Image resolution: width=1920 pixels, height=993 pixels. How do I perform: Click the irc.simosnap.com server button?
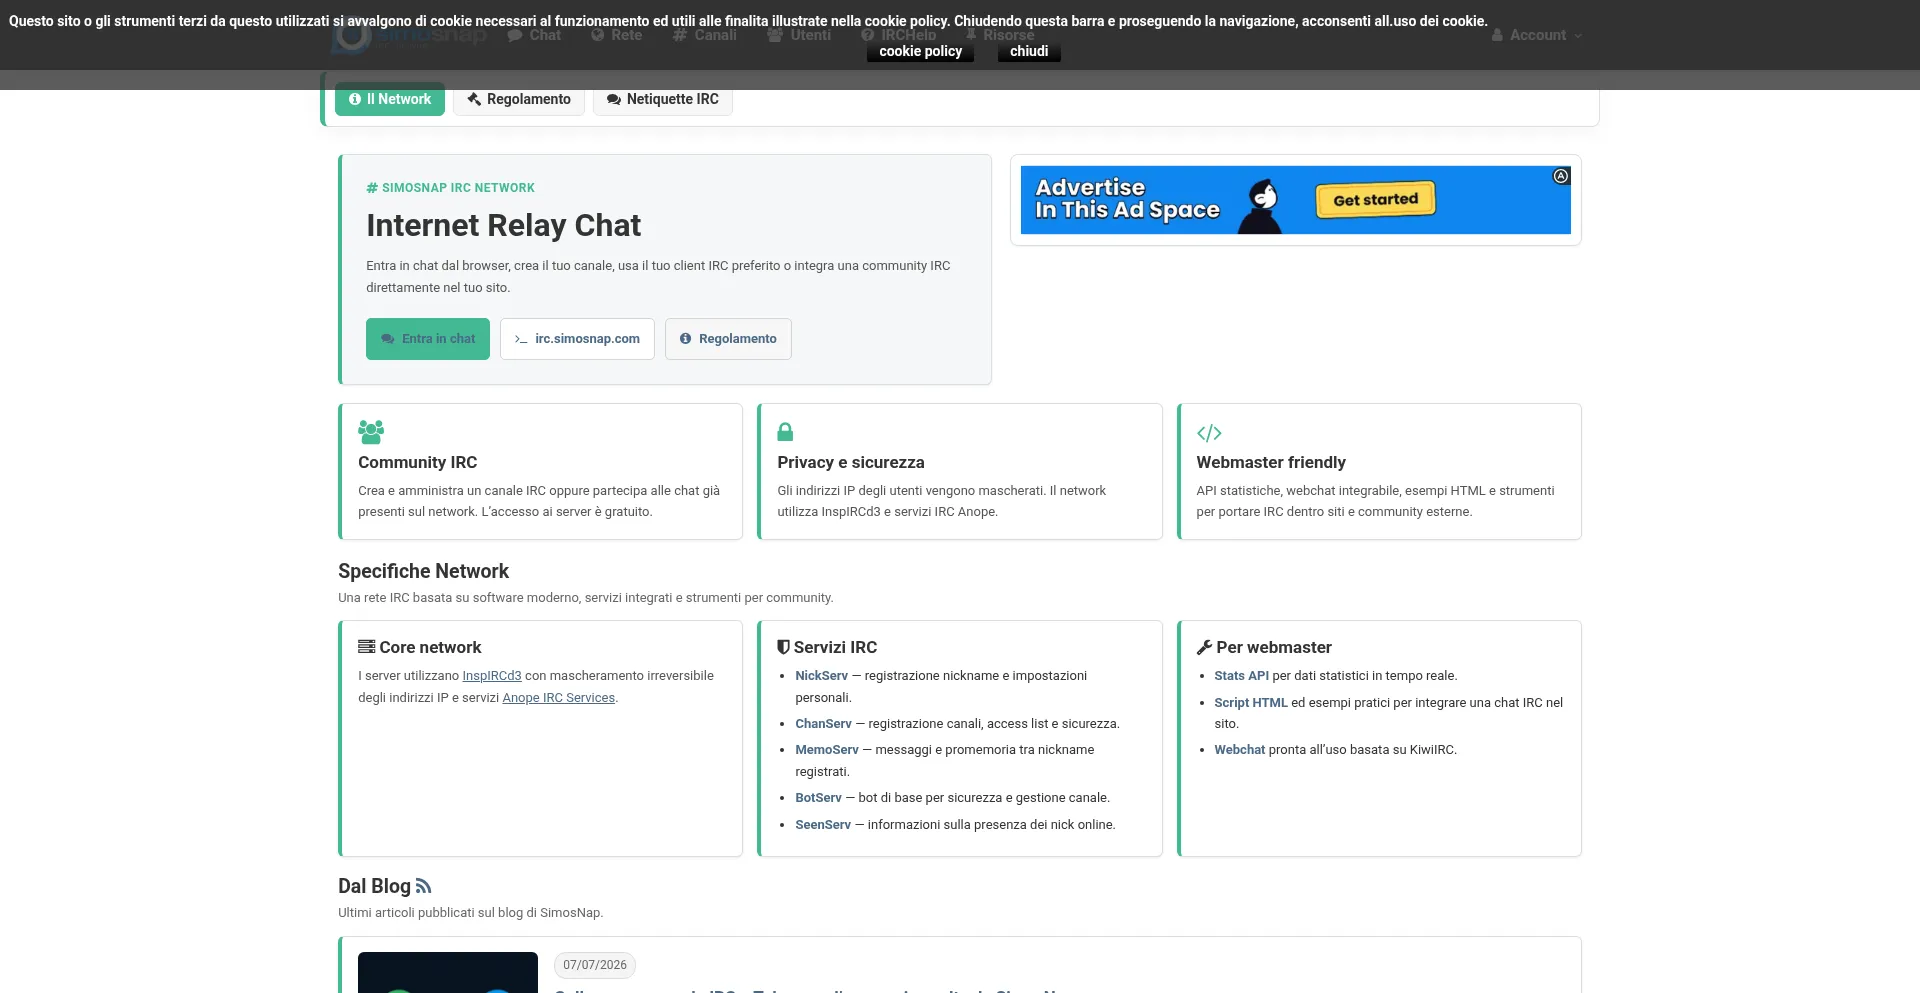[x=577, y=339]
